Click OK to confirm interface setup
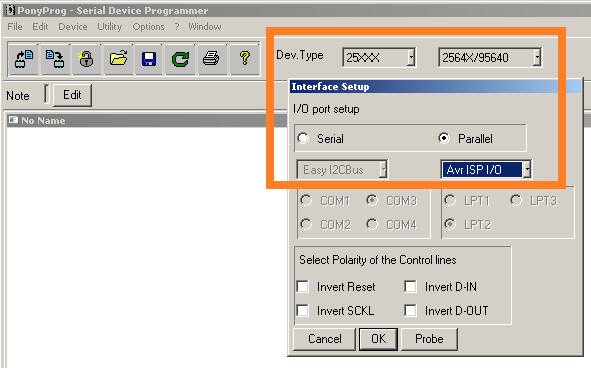Image resolution: width=591 pixels, height=368 pixels. (378, 339)
